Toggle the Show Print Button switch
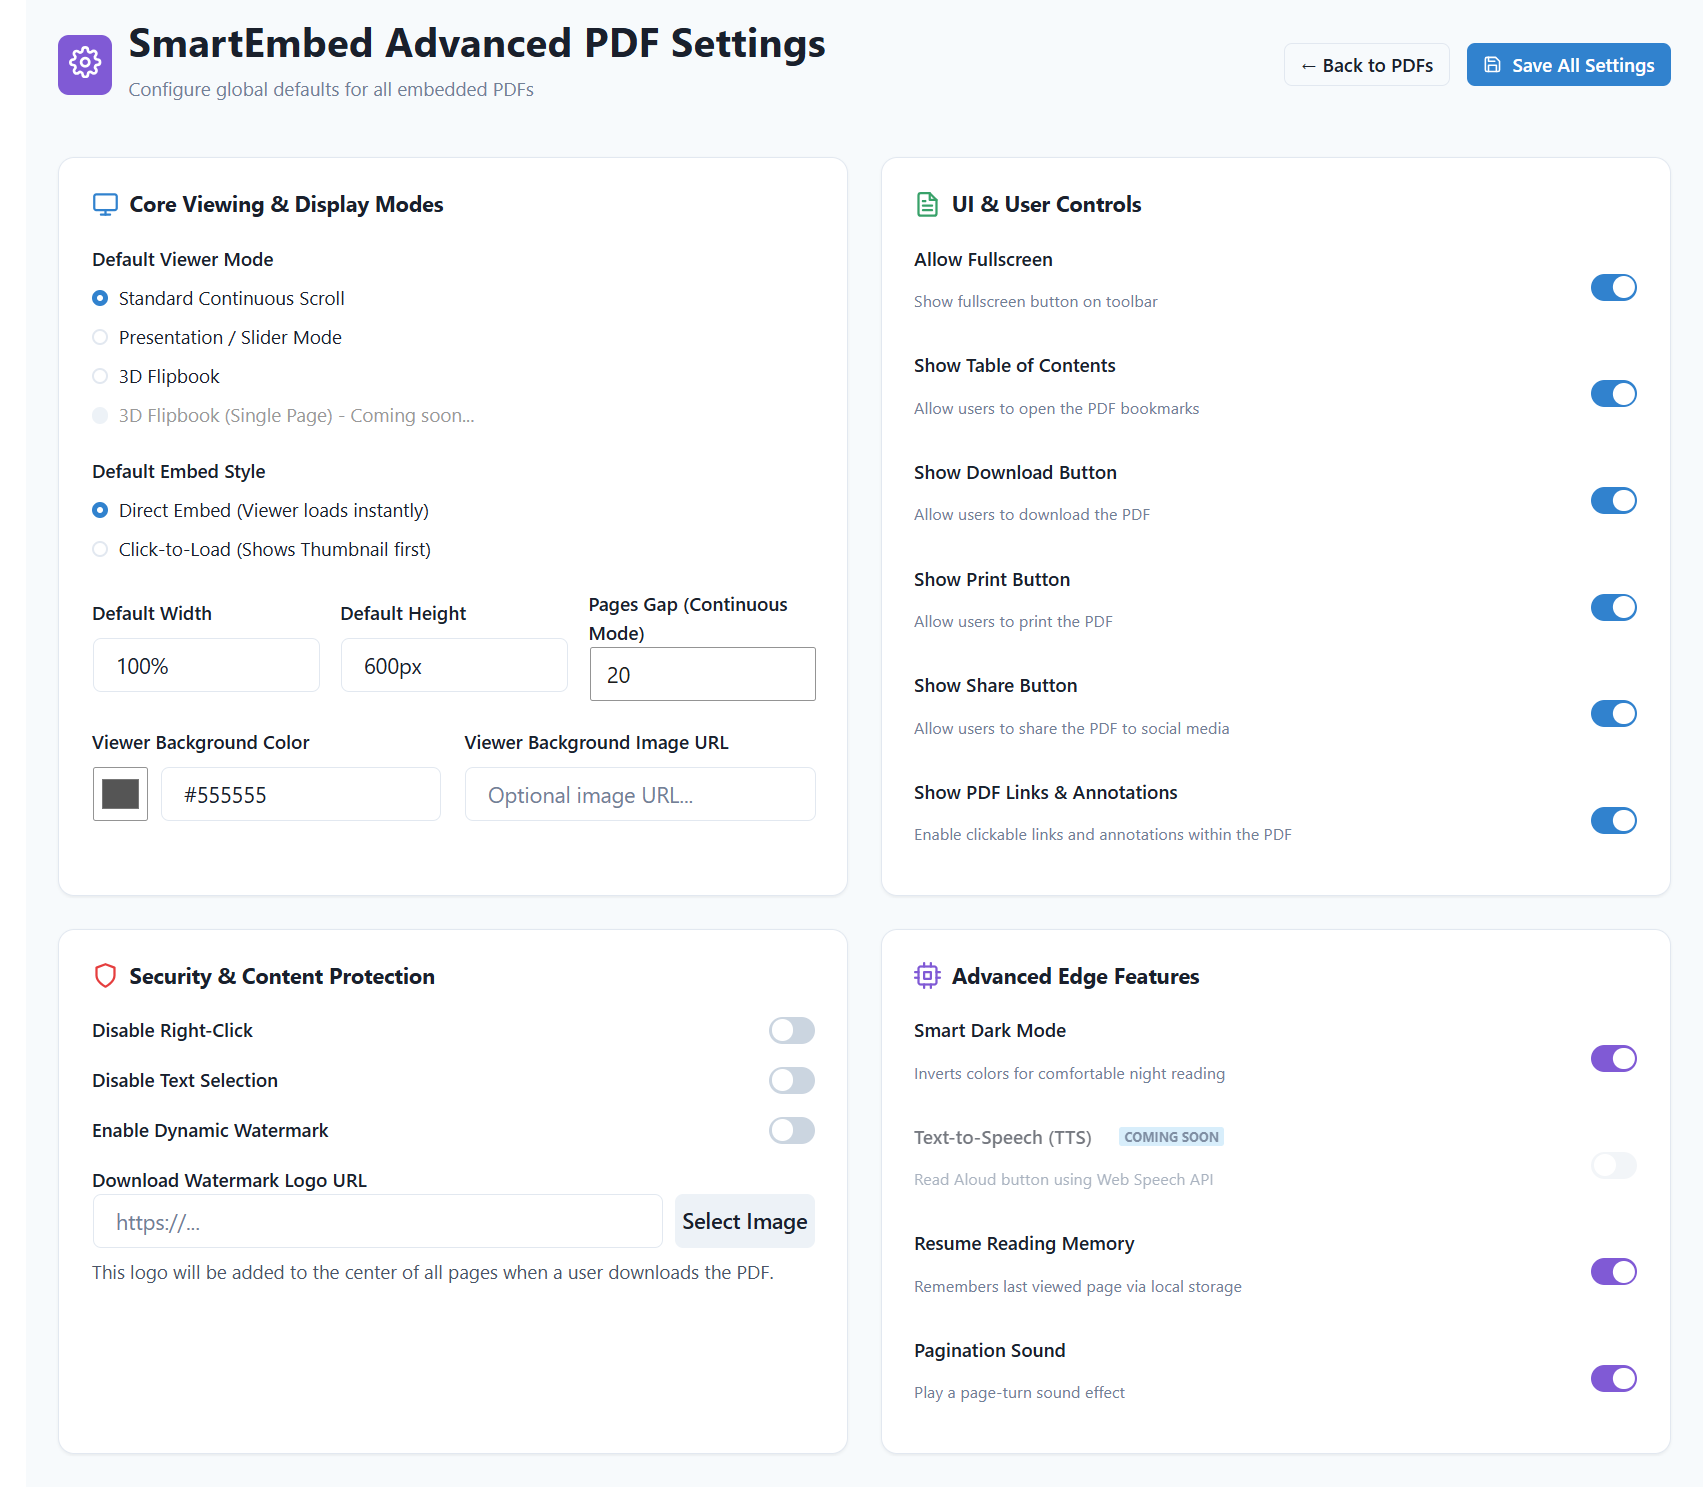 coord(1614,607)
